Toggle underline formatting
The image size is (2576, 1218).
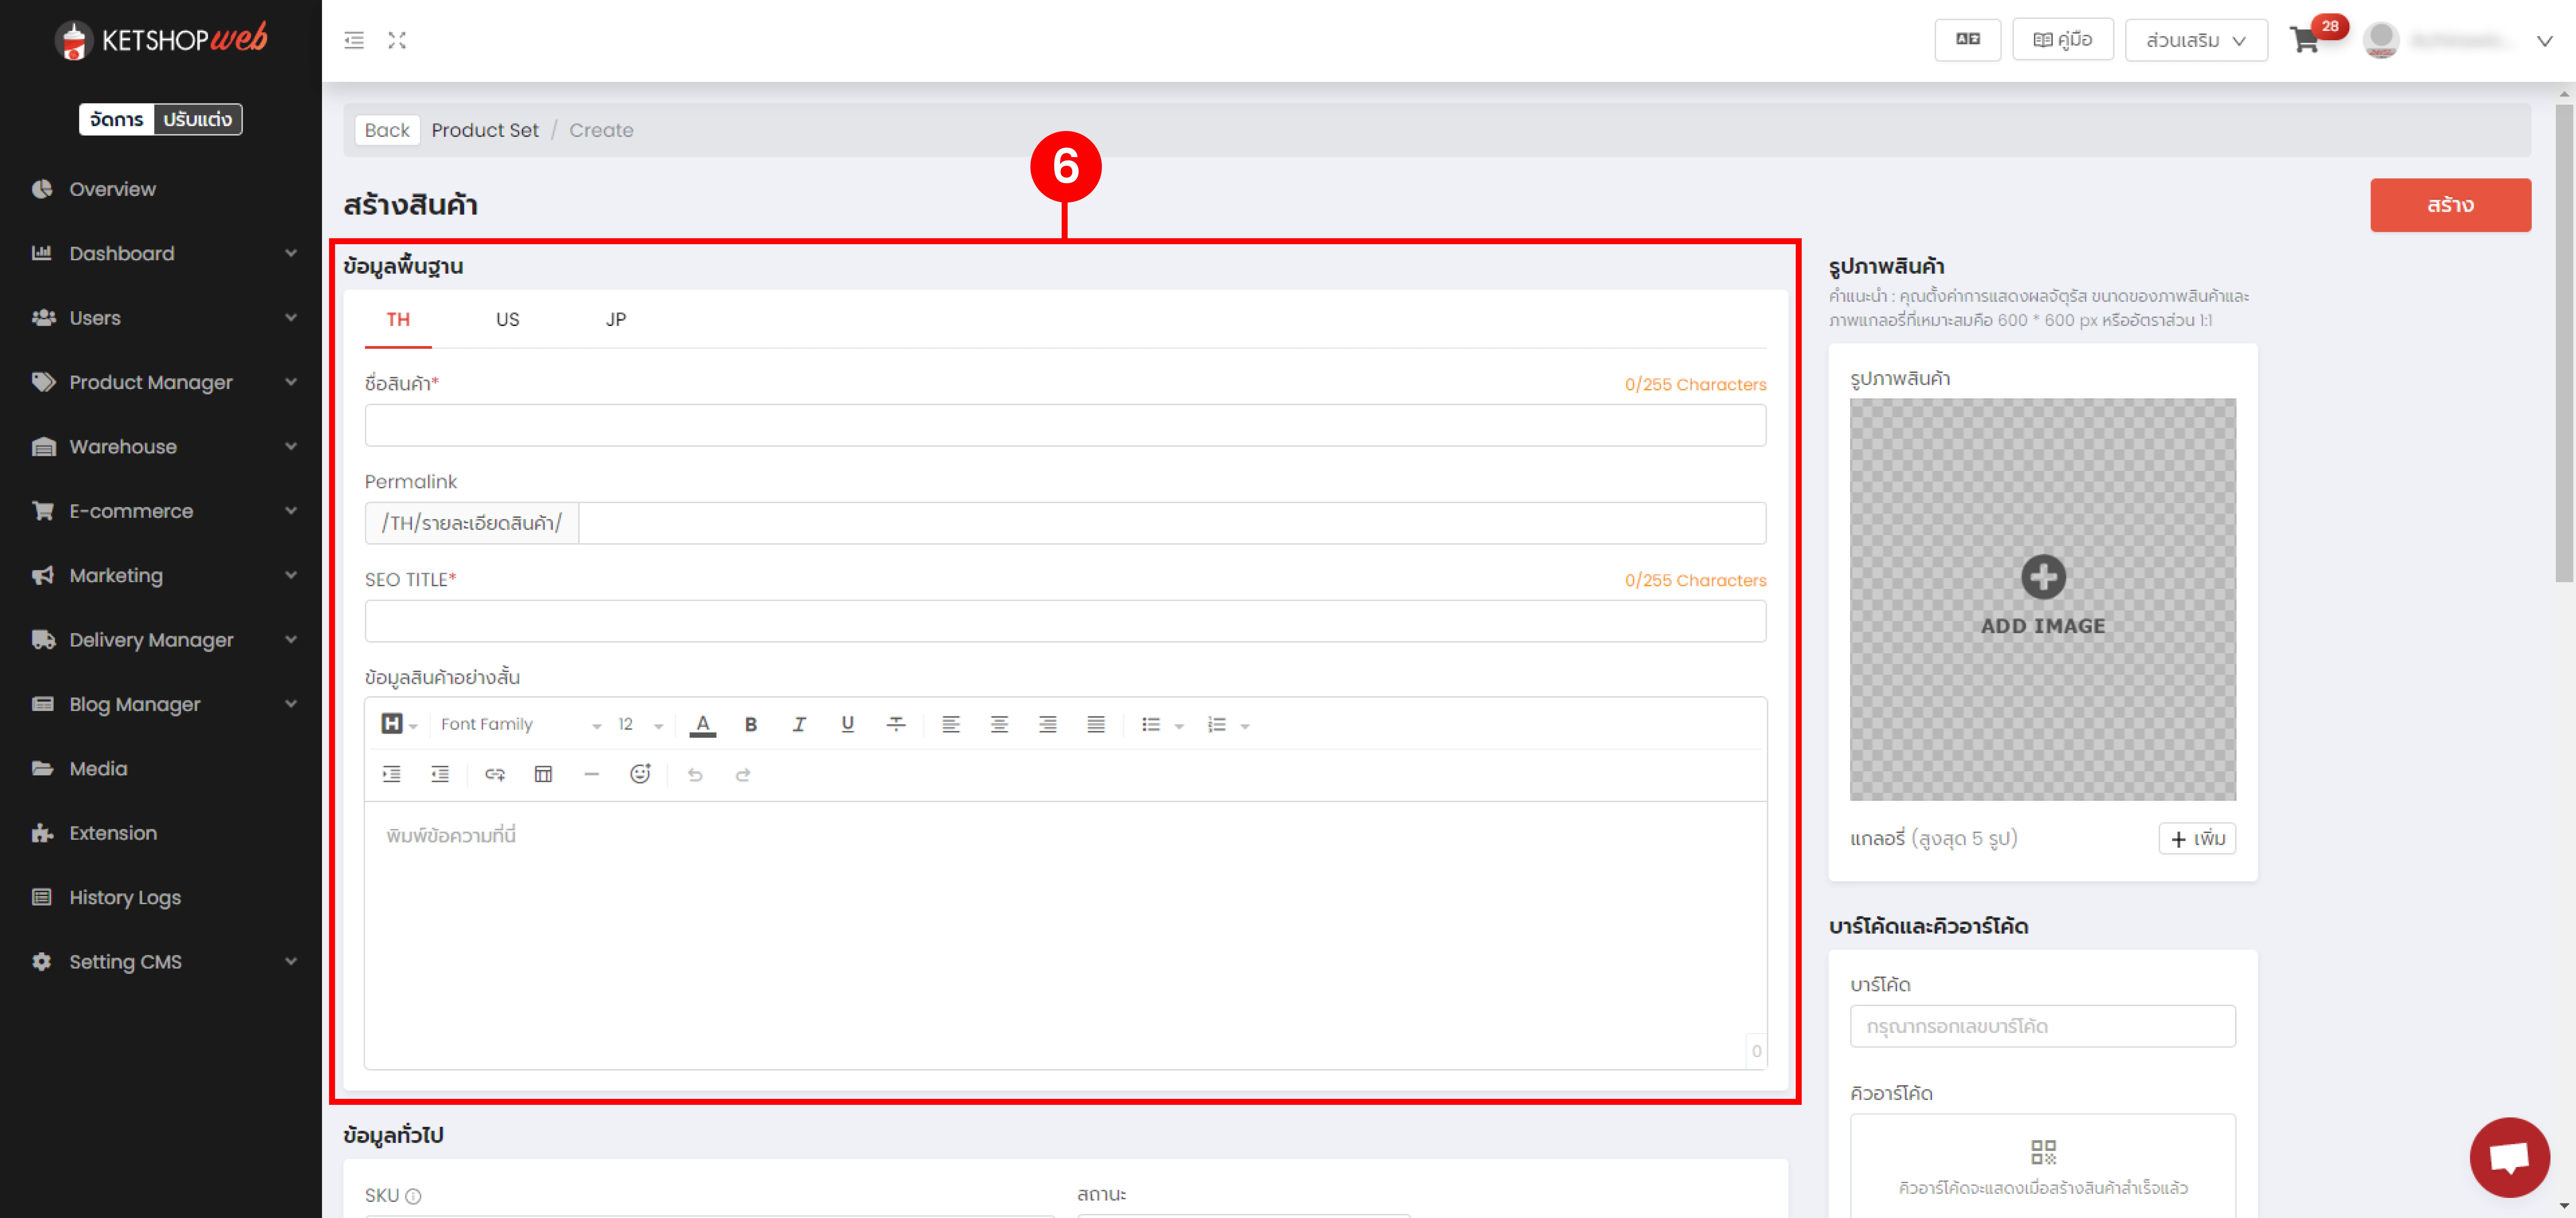click(x=848, y=724)
